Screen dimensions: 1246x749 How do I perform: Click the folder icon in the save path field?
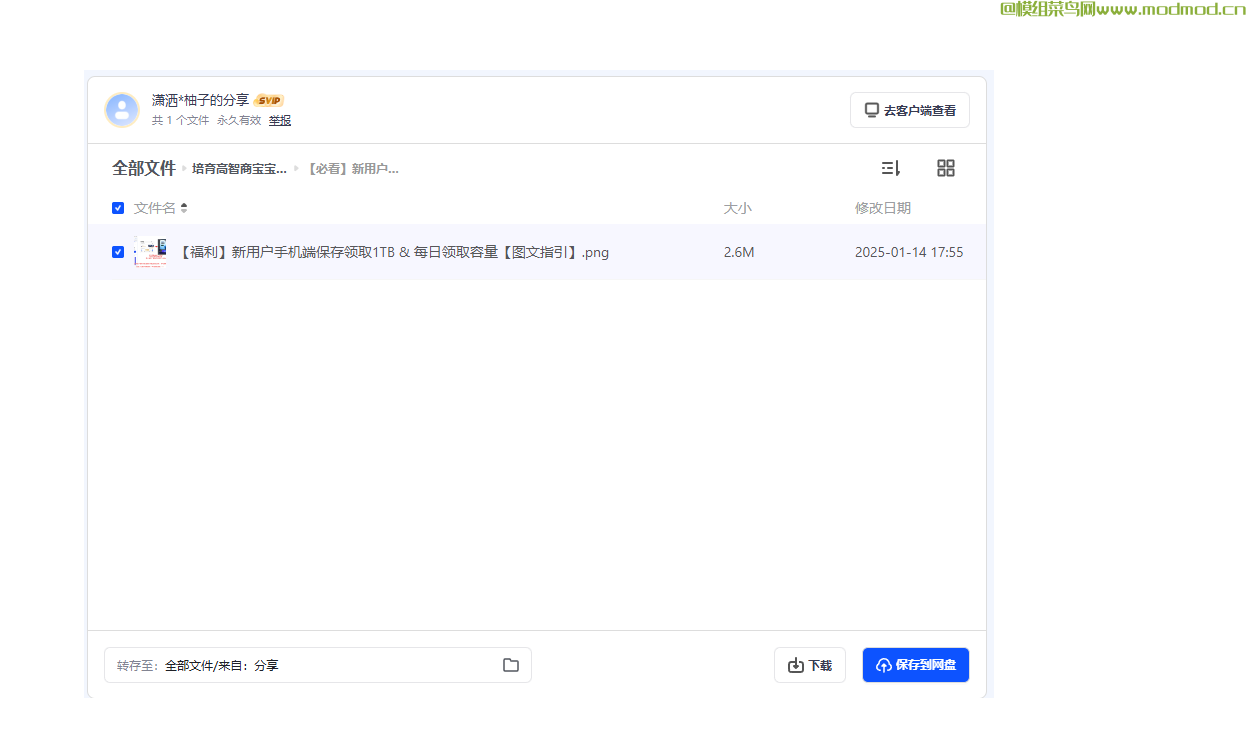tap(511, 665)
